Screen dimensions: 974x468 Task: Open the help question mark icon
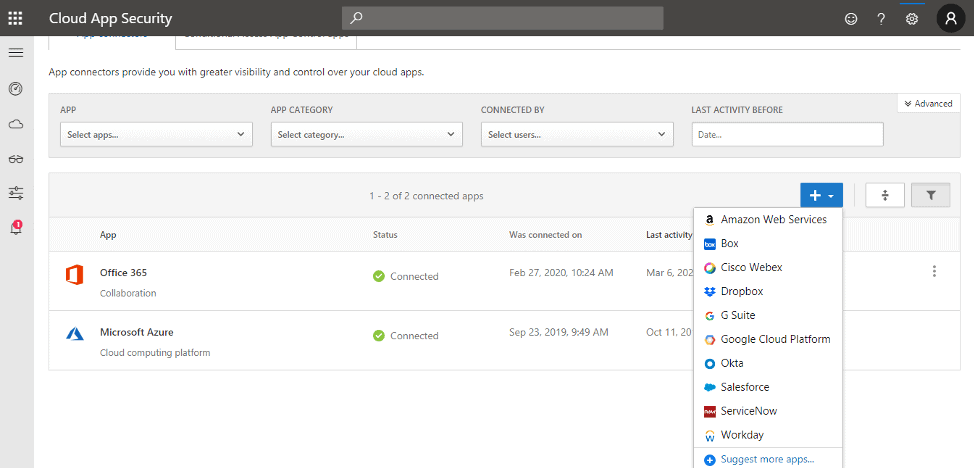pos(881,19)
